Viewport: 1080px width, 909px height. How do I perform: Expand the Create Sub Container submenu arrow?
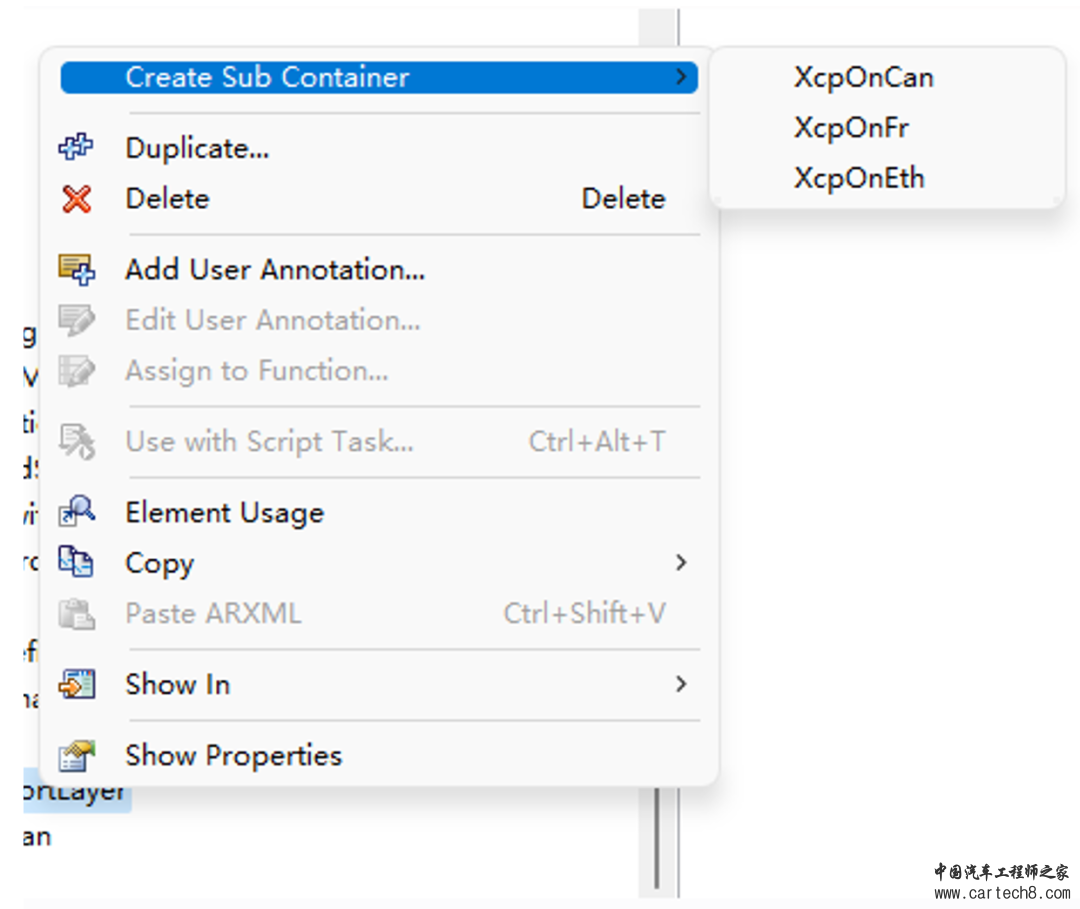681,76
